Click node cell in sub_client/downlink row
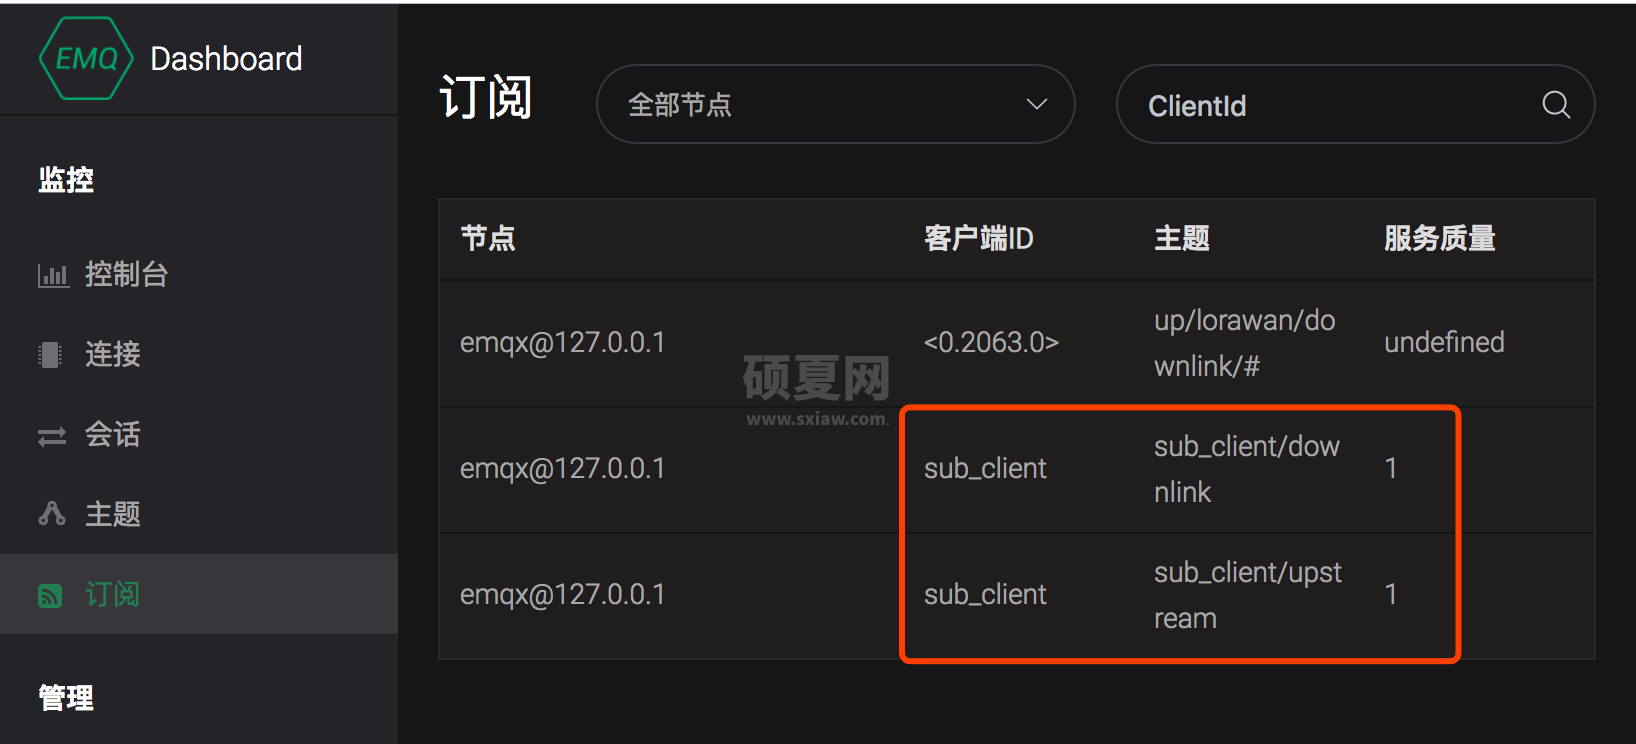The height and width of the screenshot is (744, 1636). 563,469
